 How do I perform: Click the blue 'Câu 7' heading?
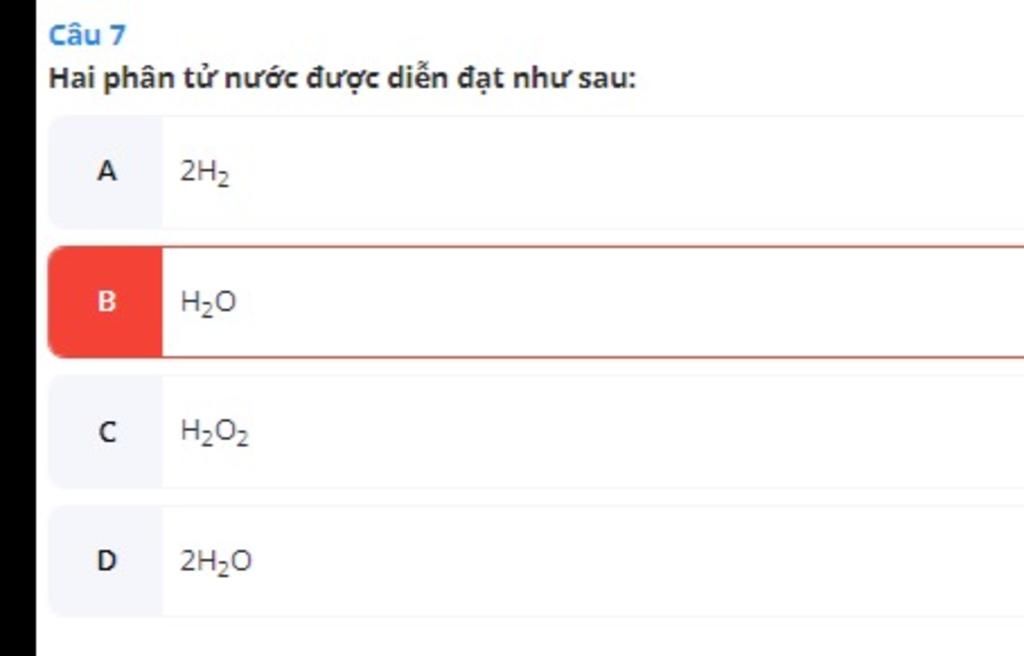coord(87,35)
